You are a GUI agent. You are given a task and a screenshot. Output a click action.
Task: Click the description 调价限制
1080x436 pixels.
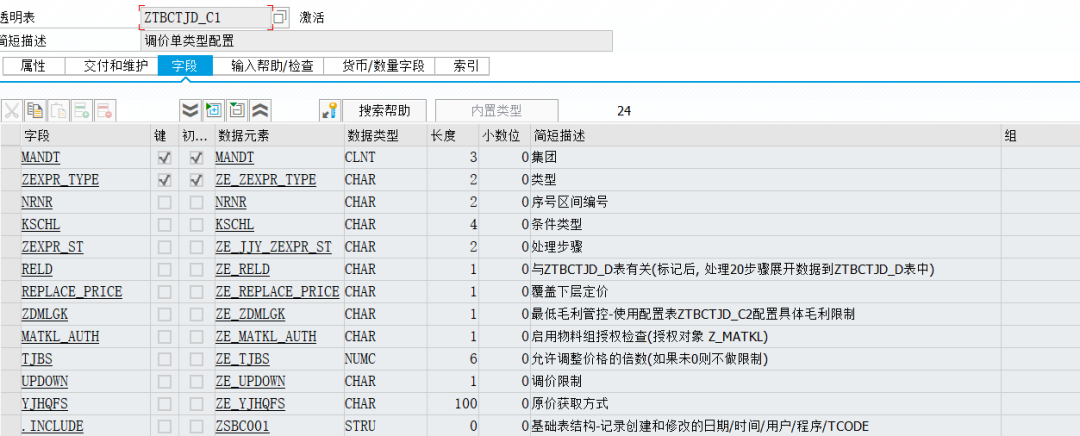pos(557,382)
